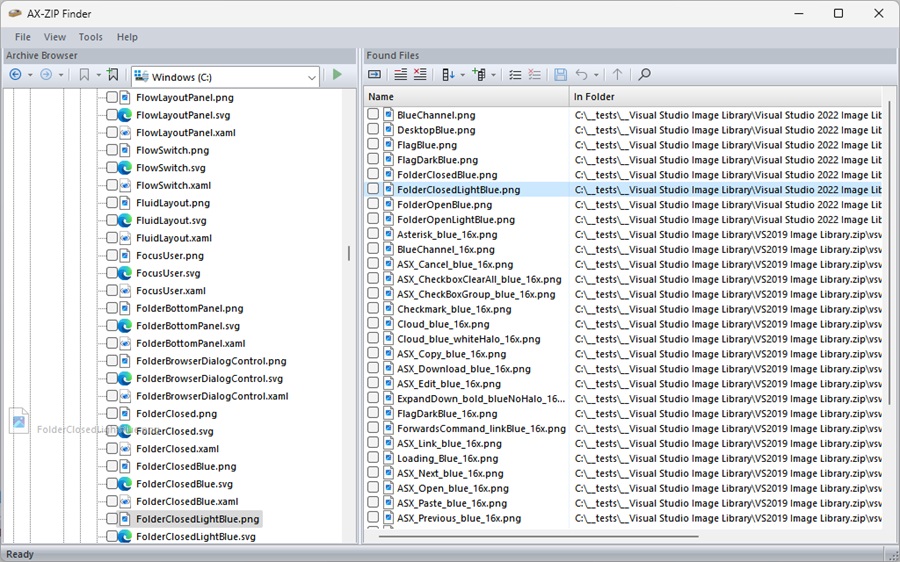Click the add columns icon with green plus
900x562 pixels.
click(x=478, y=75)
